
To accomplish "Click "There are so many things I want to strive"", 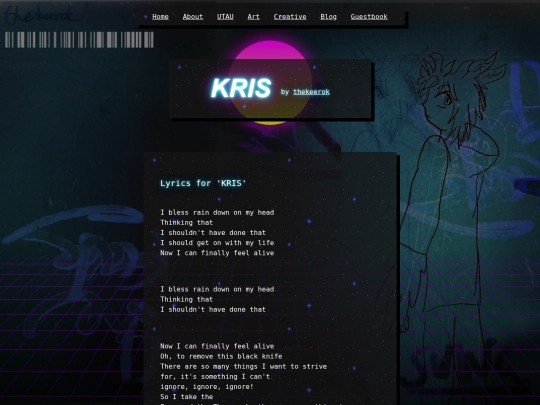I will (x=243, y=366).
